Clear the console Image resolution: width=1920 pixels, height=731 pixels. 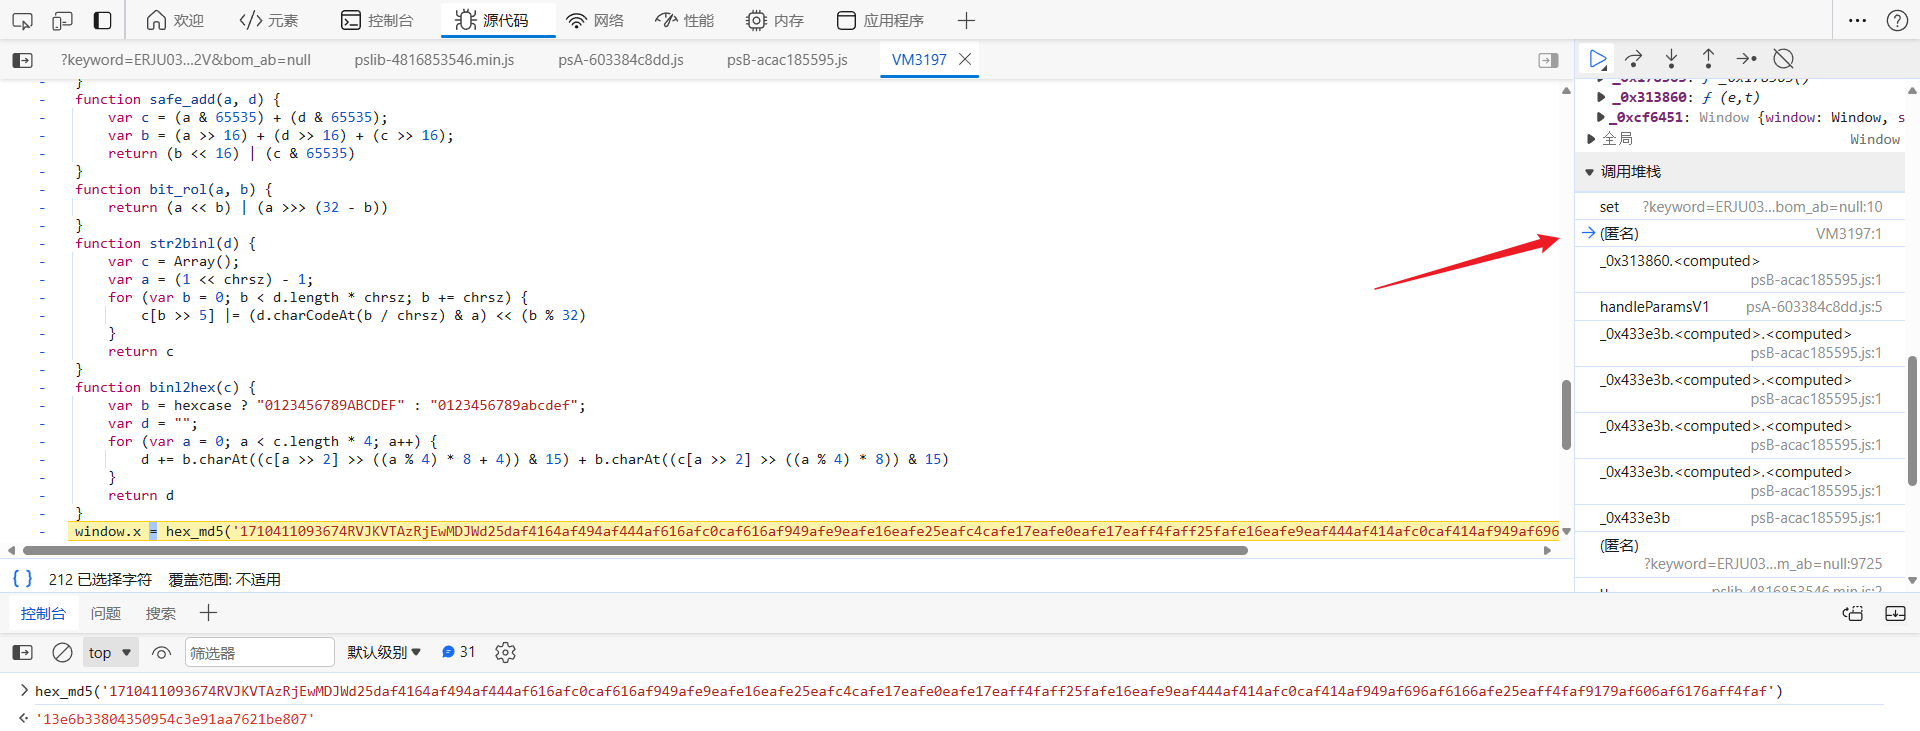tap(62, 652)
